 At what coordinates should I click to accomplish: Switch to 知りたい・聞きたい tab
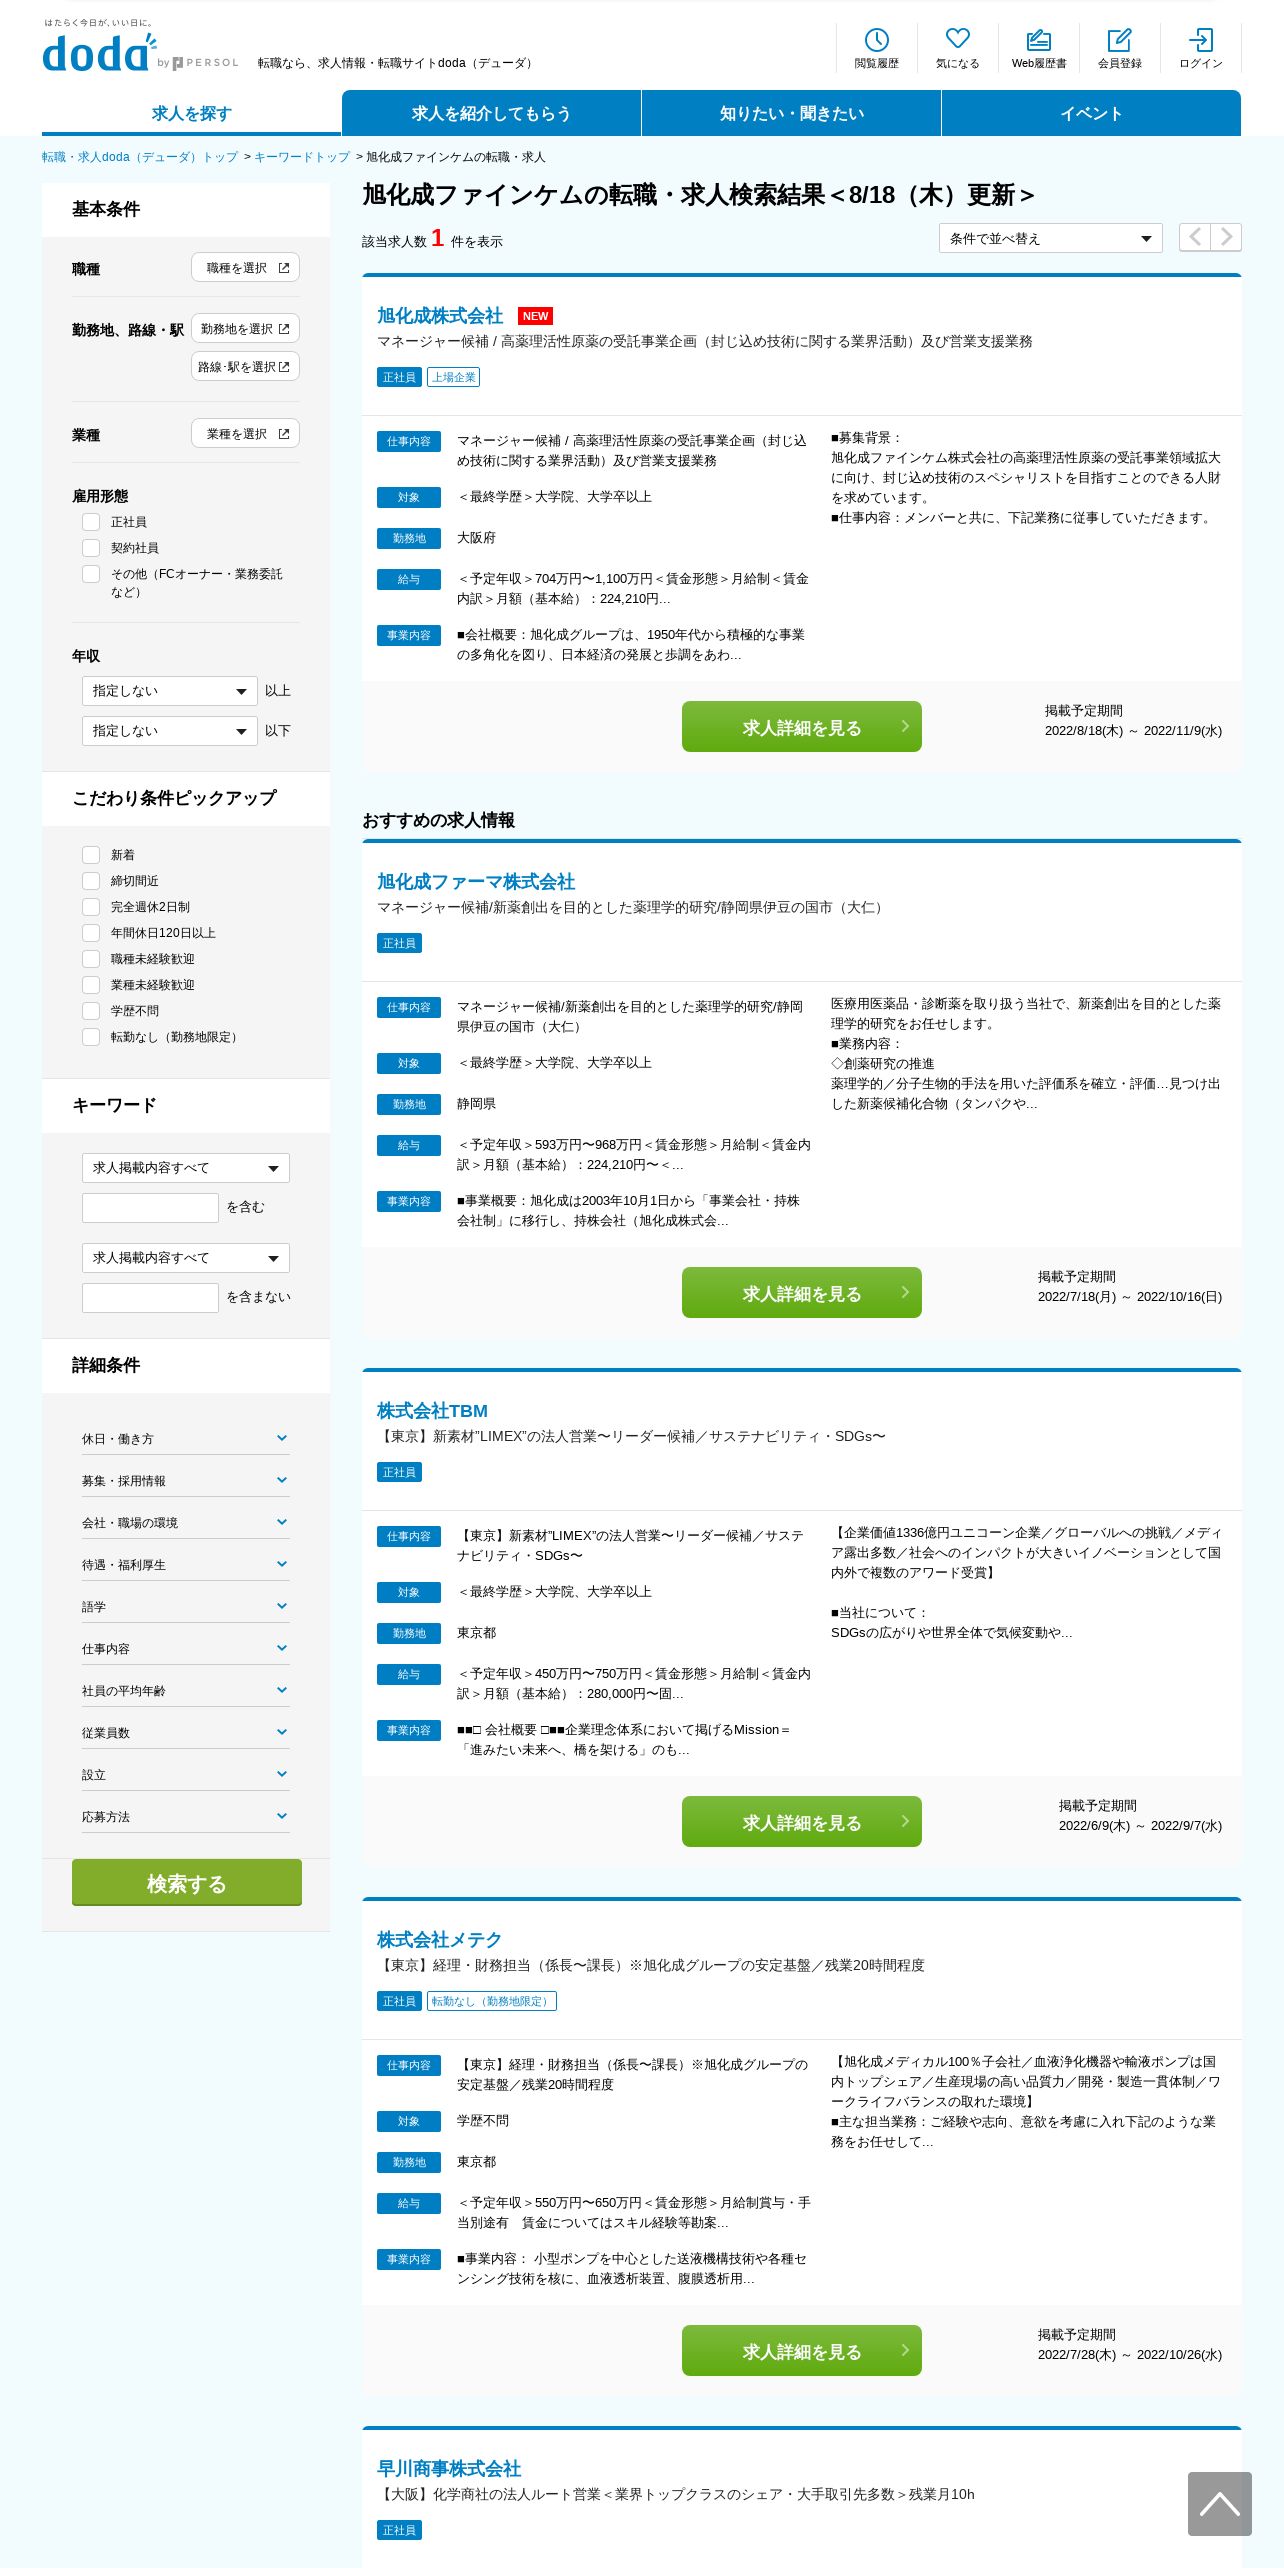coord(791,113)
